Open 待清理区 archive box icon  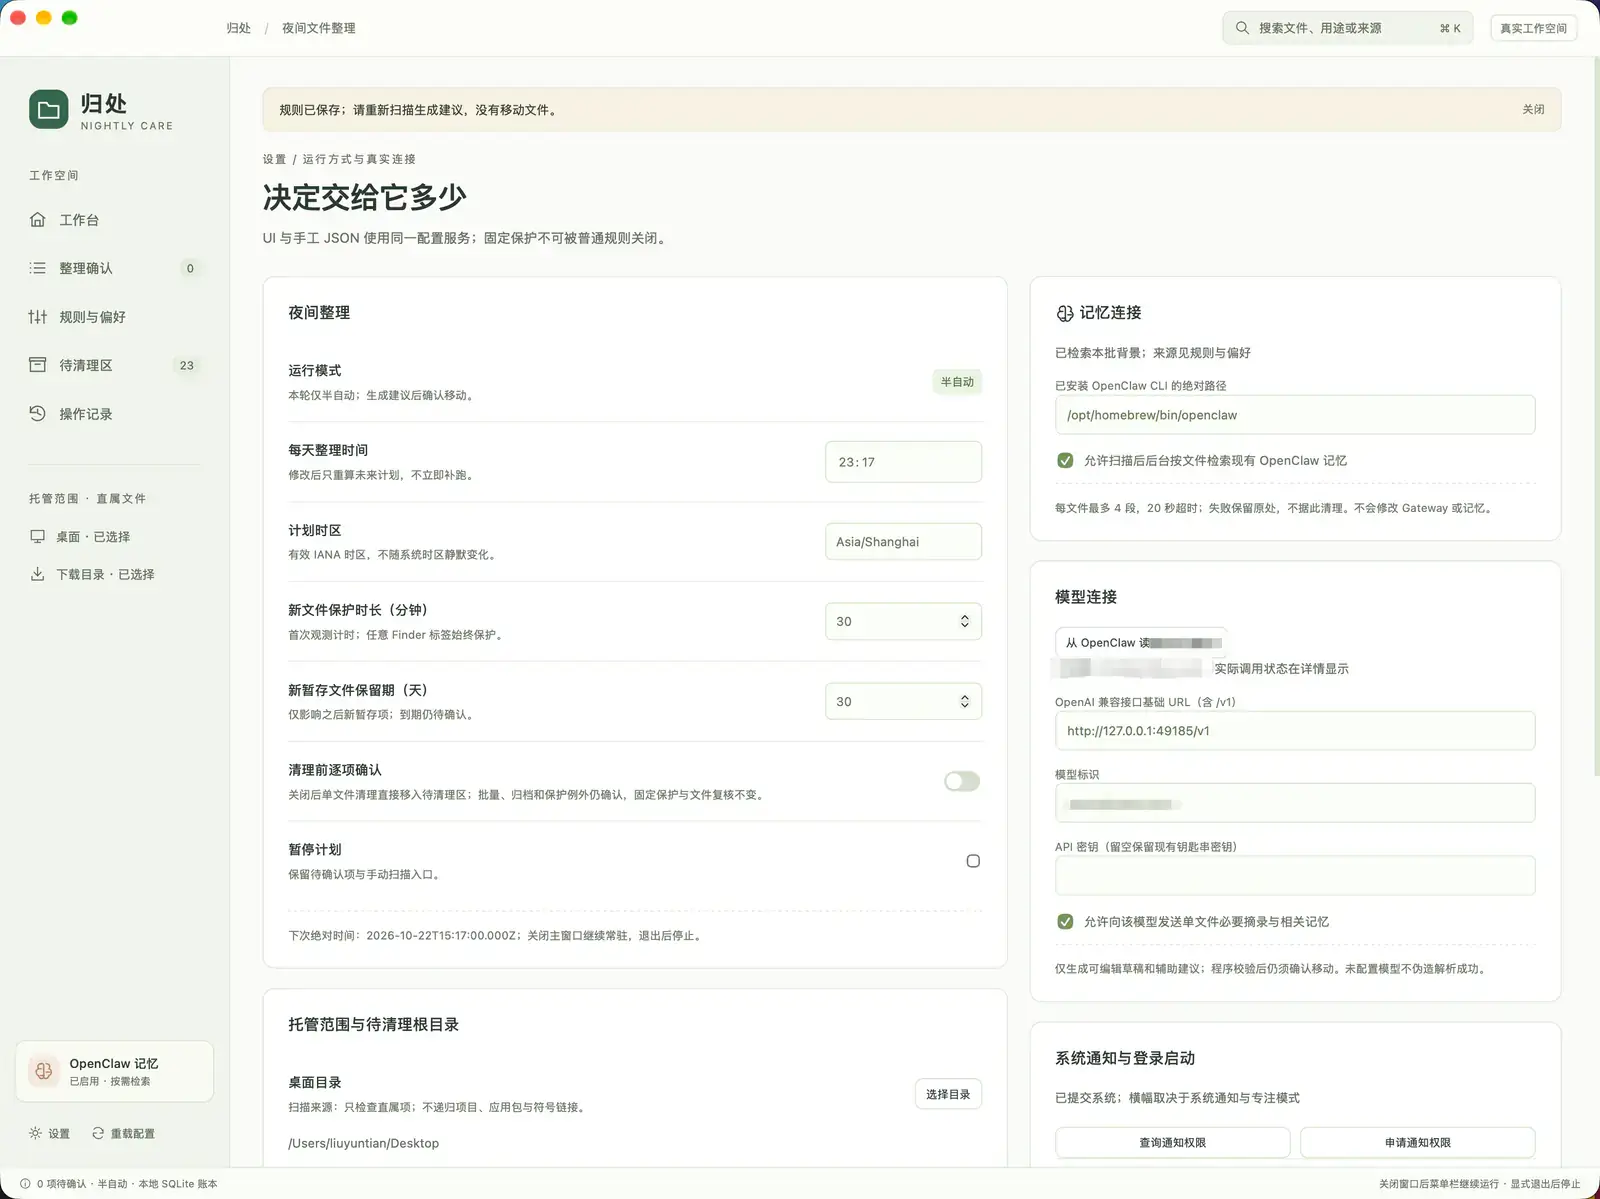point(38,365)
